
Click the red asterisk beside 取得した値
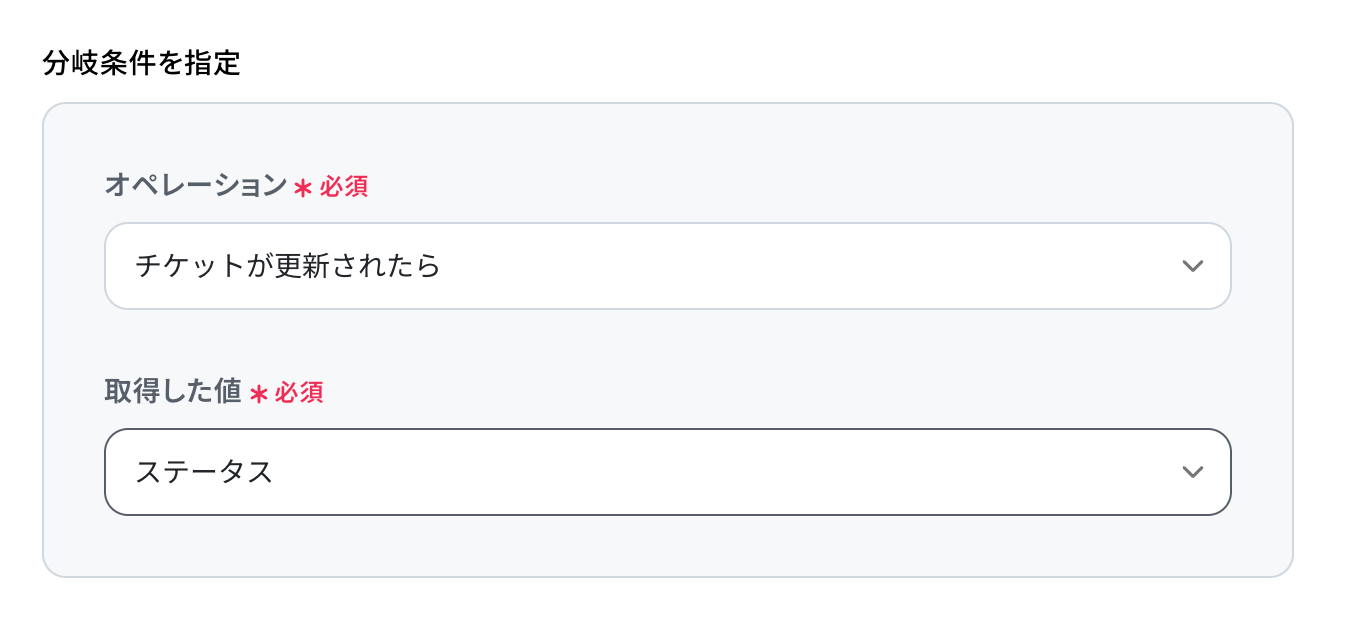tap(258, 394)
